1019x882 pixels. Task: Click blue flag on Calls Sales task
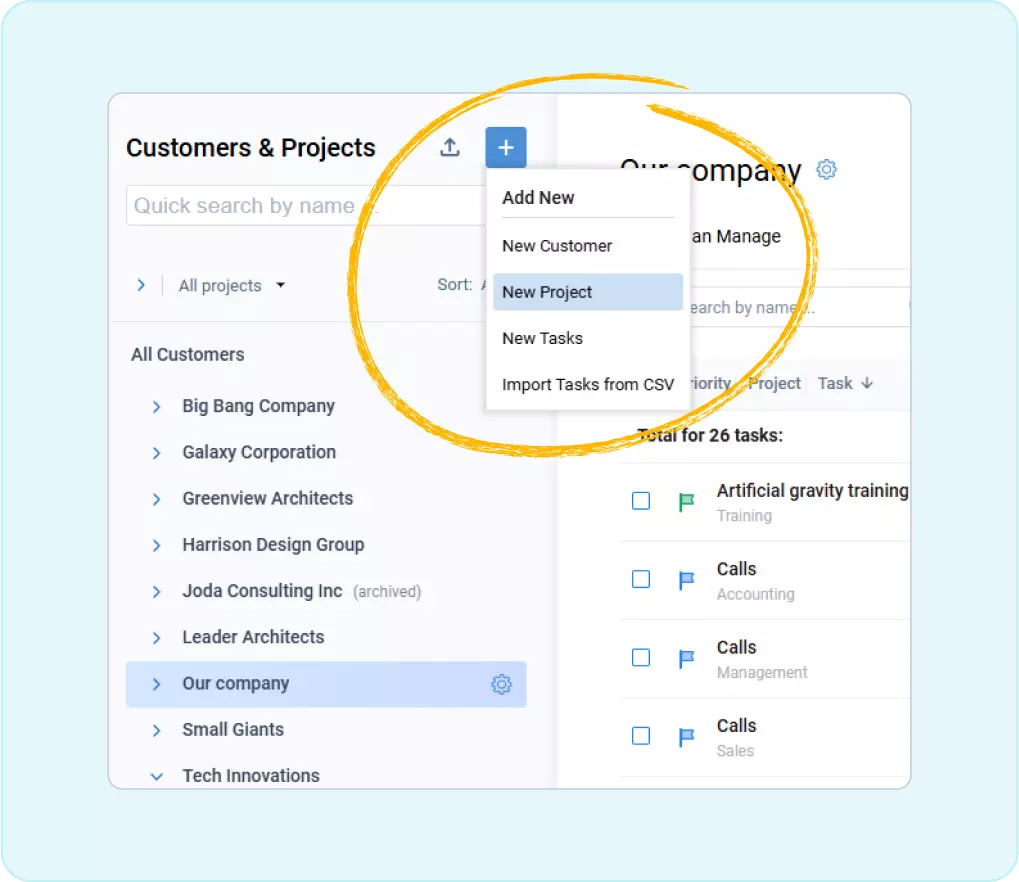point(686,737)
